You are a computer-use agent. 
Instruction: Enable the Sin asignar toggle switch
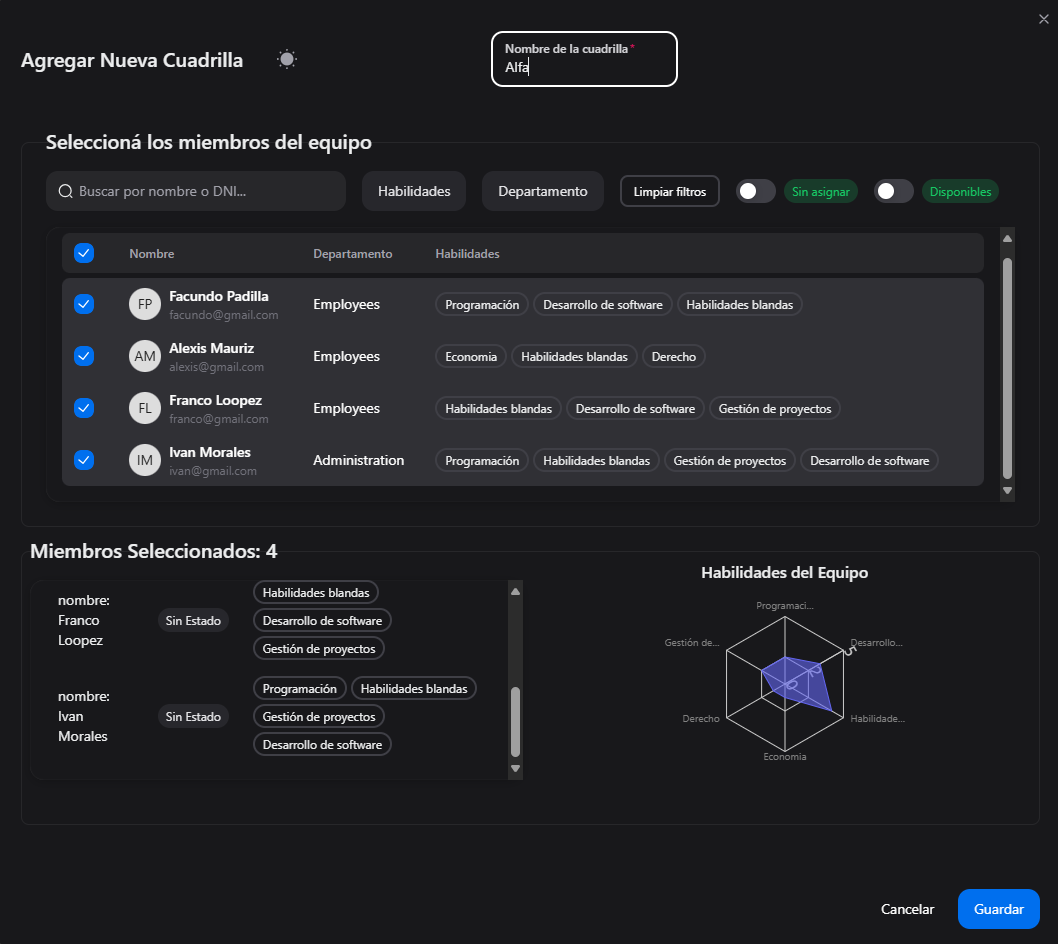coord(756,191)
